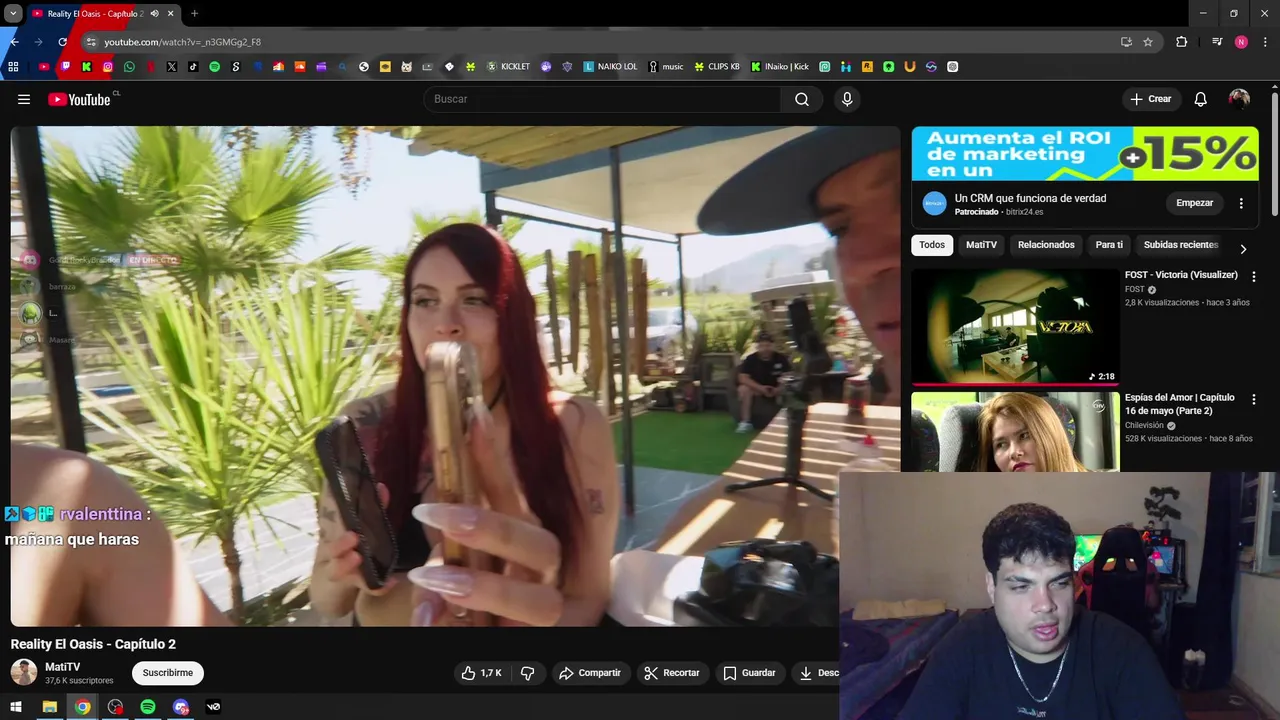Screen dimensions: 1280x720
Task: Open YouTube notifications bell
Action: (1201, 99)
